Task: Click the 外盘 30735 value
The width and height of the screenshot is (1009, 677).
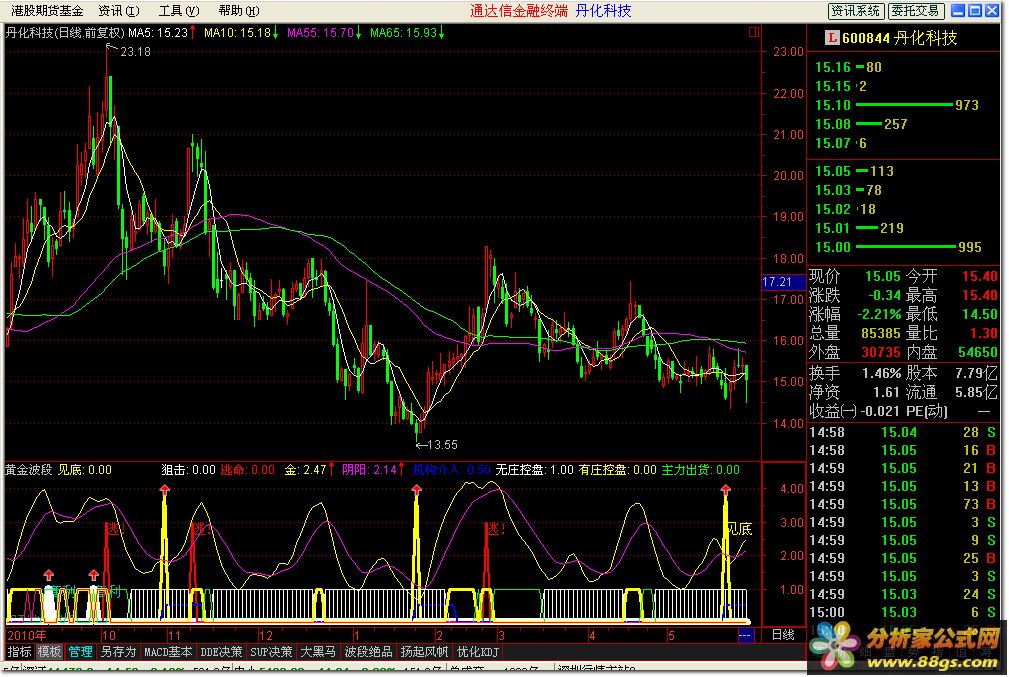Action: (881, 352)
